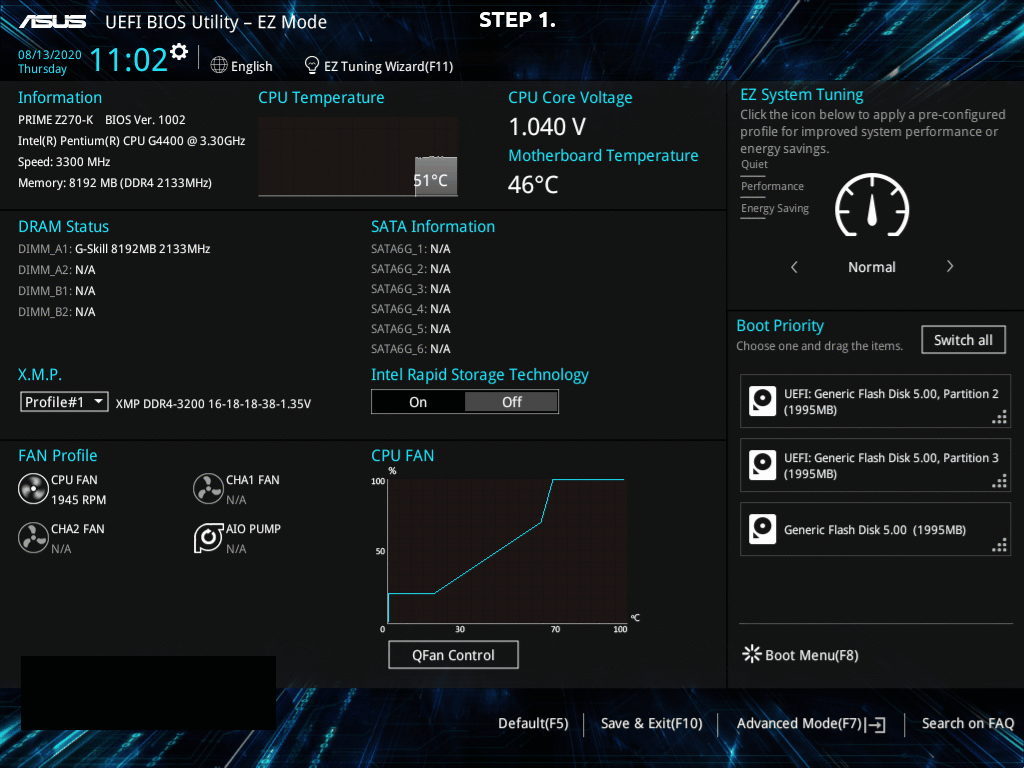Click the AIO PUMP icon
This screenshot has width=1024, height=768.
[208, 537]
